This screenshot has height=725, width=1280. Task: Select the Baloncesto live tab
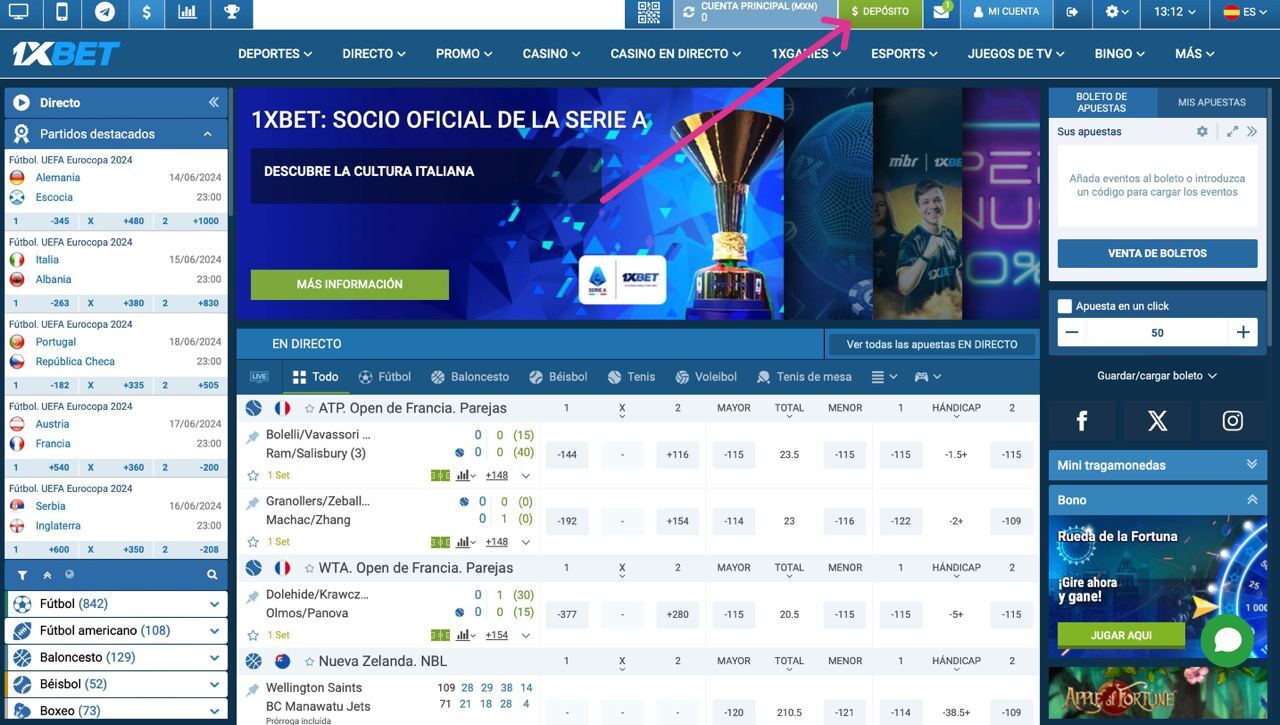point(470,377)
